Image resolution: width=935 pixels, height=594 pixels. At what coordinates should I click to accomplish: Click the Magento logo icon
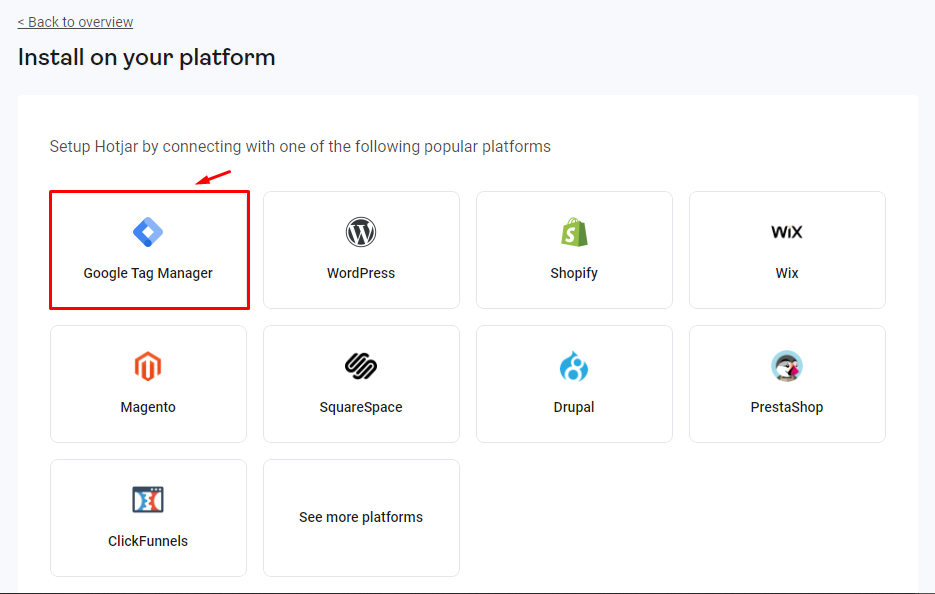click(148, 366)
